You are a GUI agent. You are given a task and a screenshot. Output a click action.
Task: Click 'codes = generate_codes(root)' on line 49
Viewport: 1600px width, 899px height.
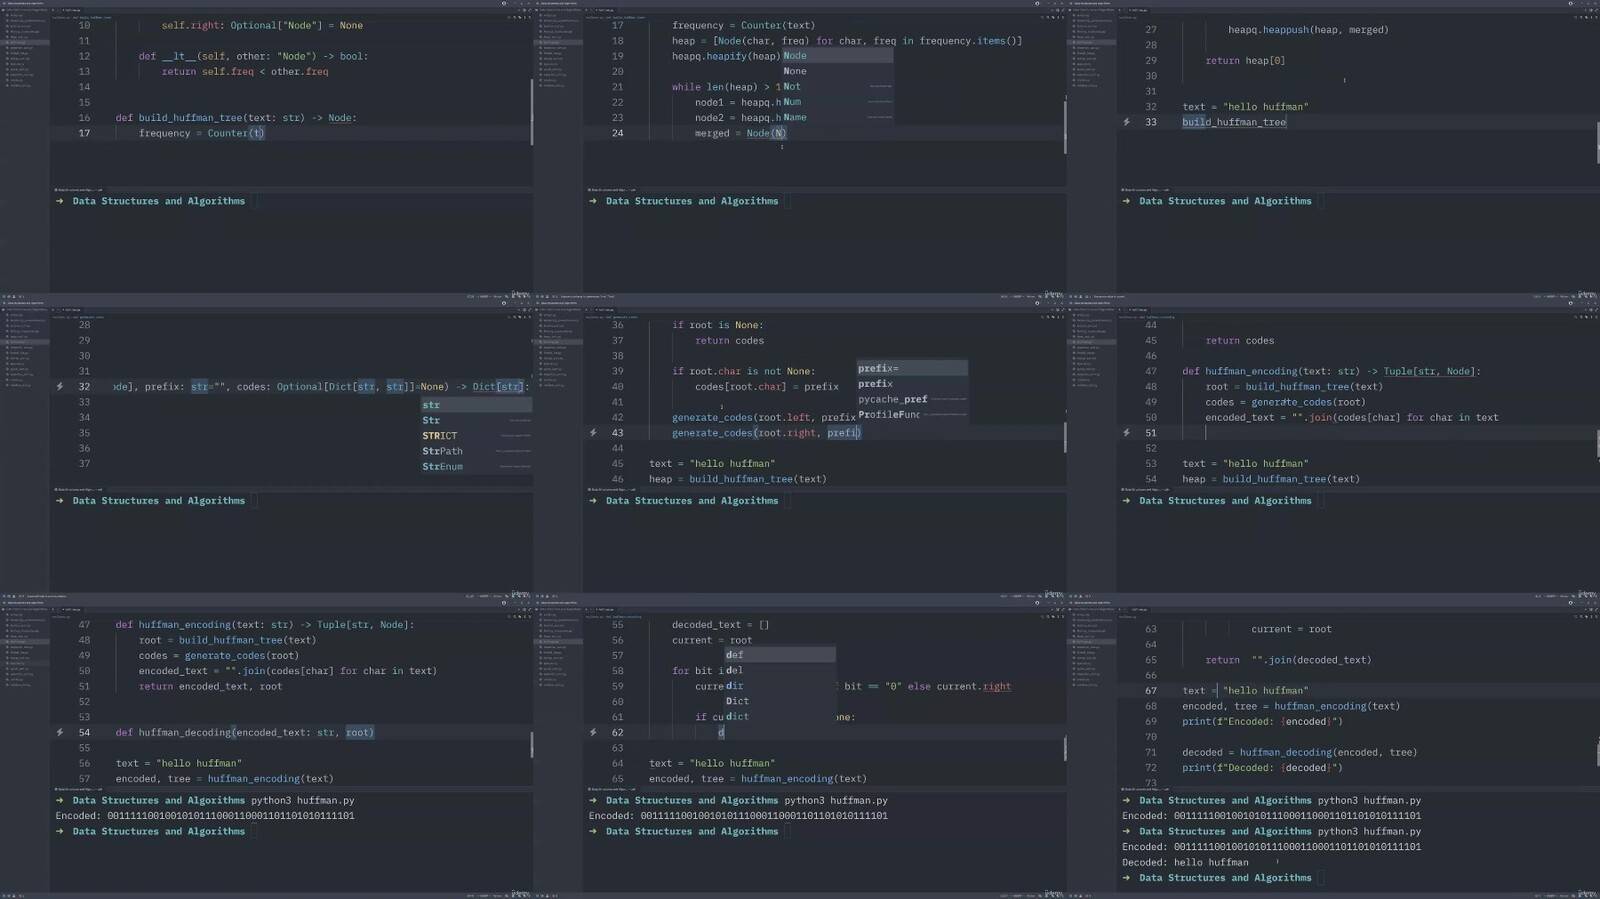click(1284, 402)
